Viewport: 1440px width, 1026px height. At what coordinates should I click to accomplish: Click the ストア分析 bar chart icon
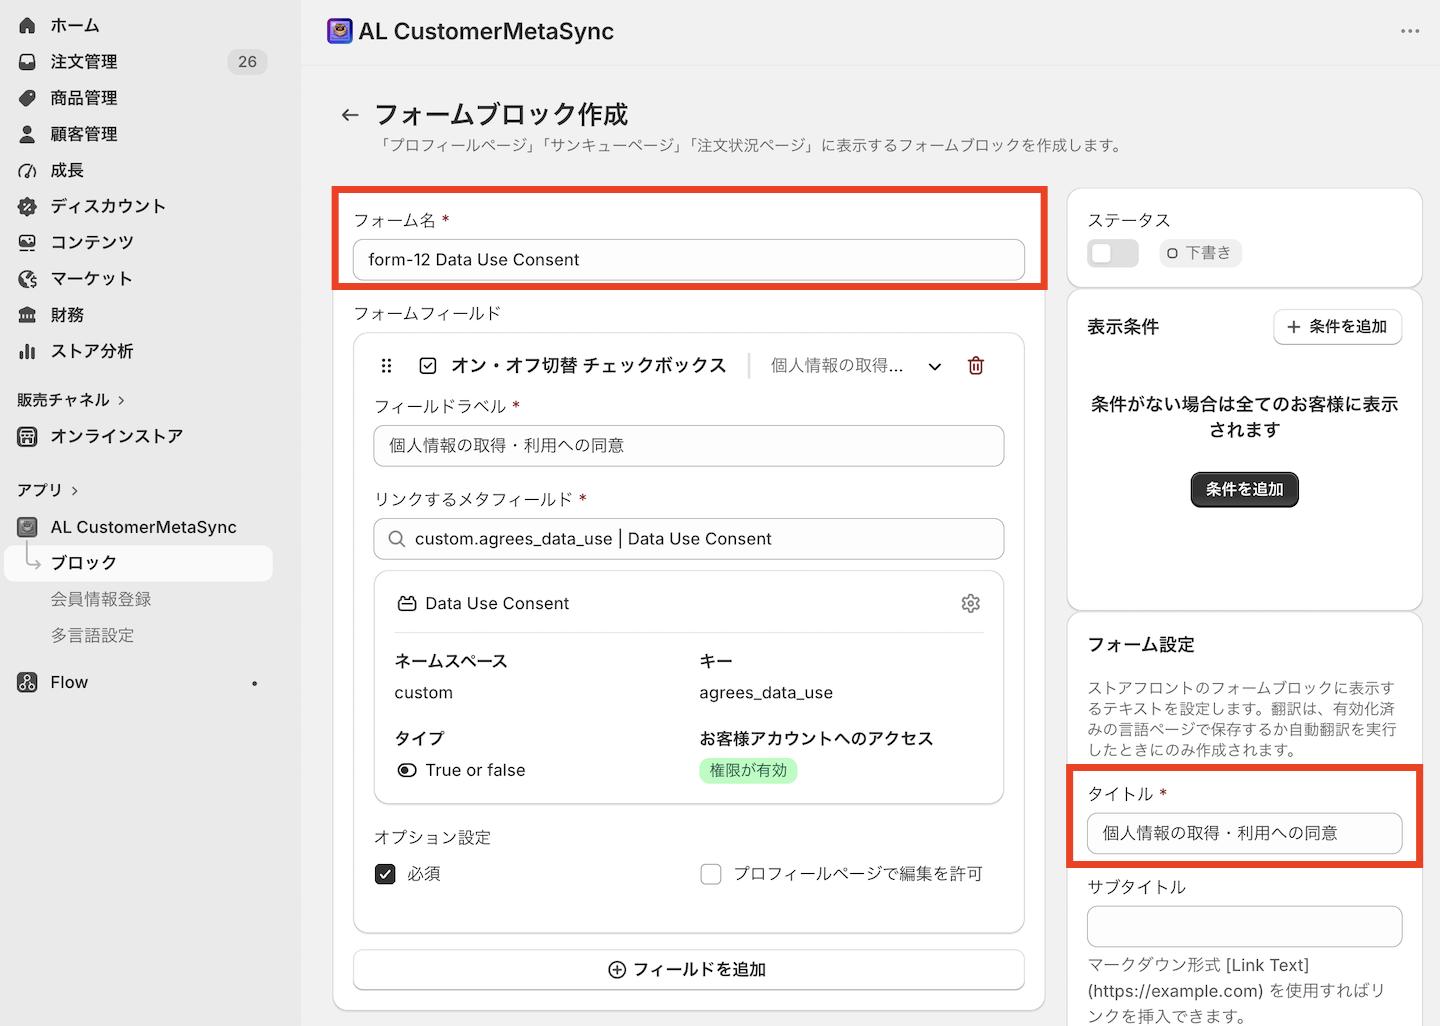pyautogui.click(x=27, y=351)
